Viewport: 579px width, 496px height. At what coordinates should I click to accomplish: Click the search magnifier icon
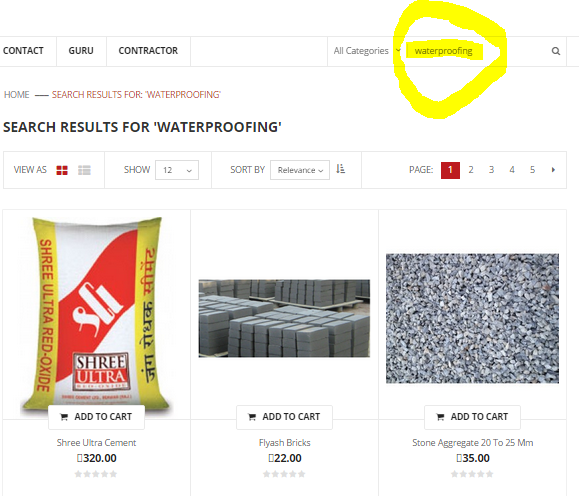[x=556, y=51]
